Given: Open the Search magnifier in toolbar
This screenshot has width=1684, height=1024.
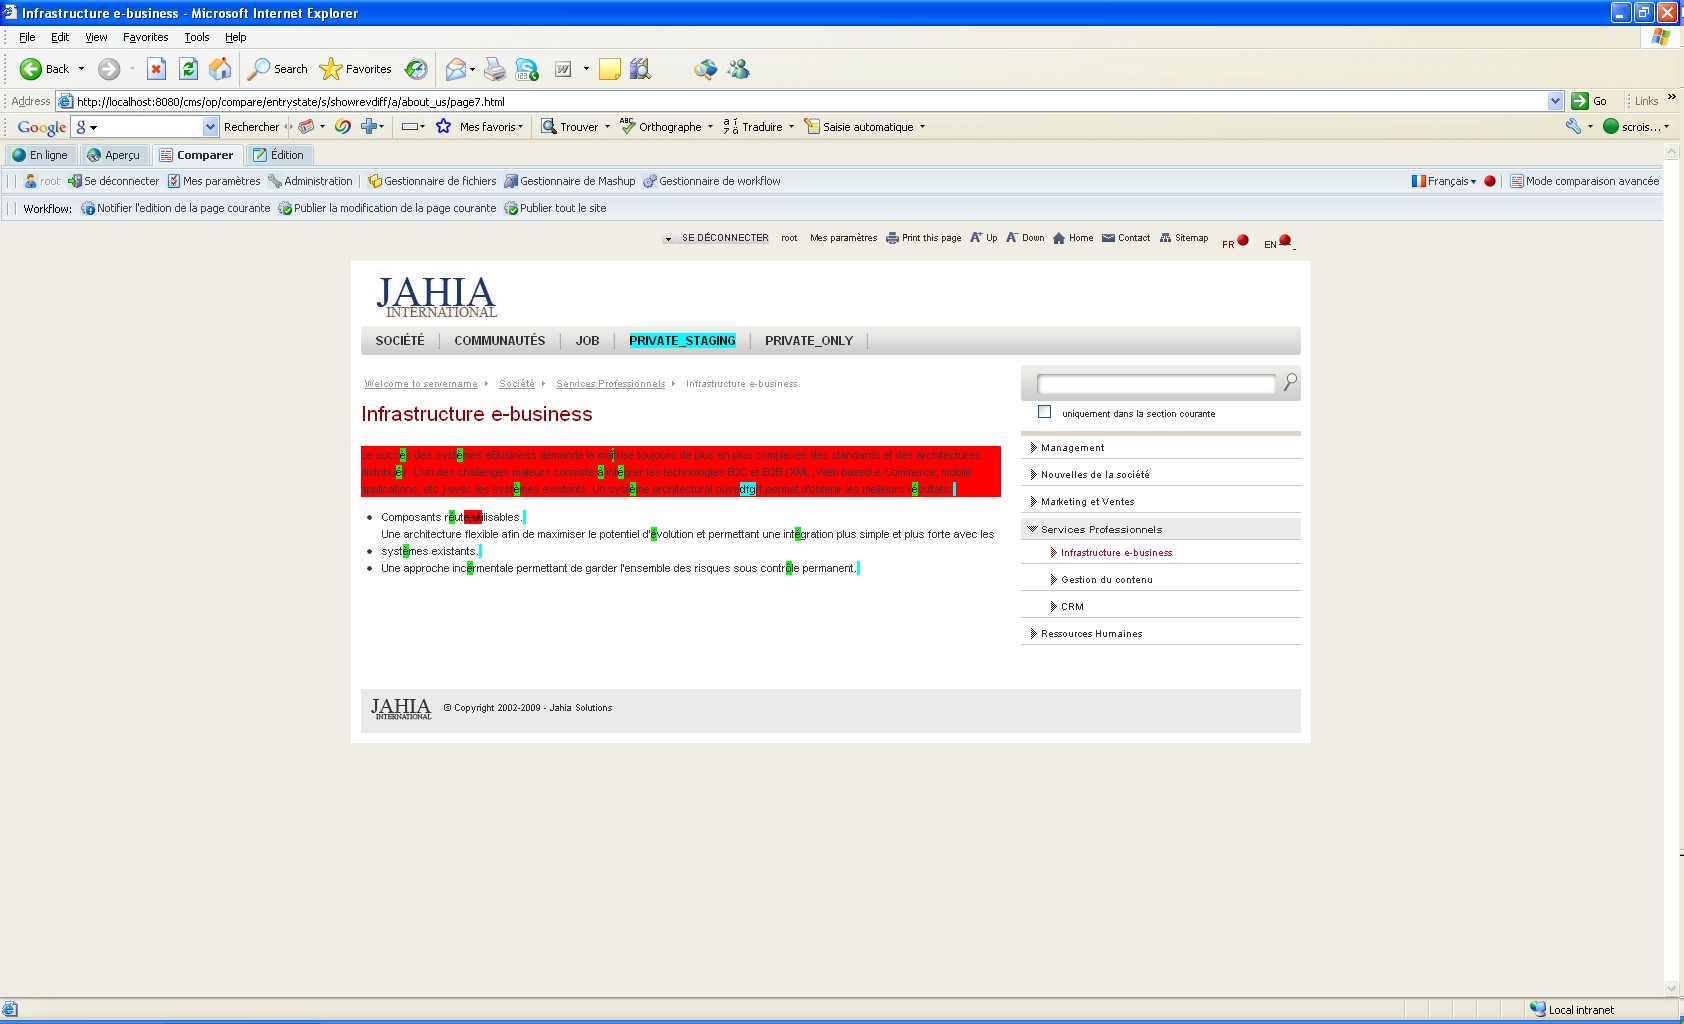Looking at the screenshot, I should pyautogui.click(x=278, y=69).
